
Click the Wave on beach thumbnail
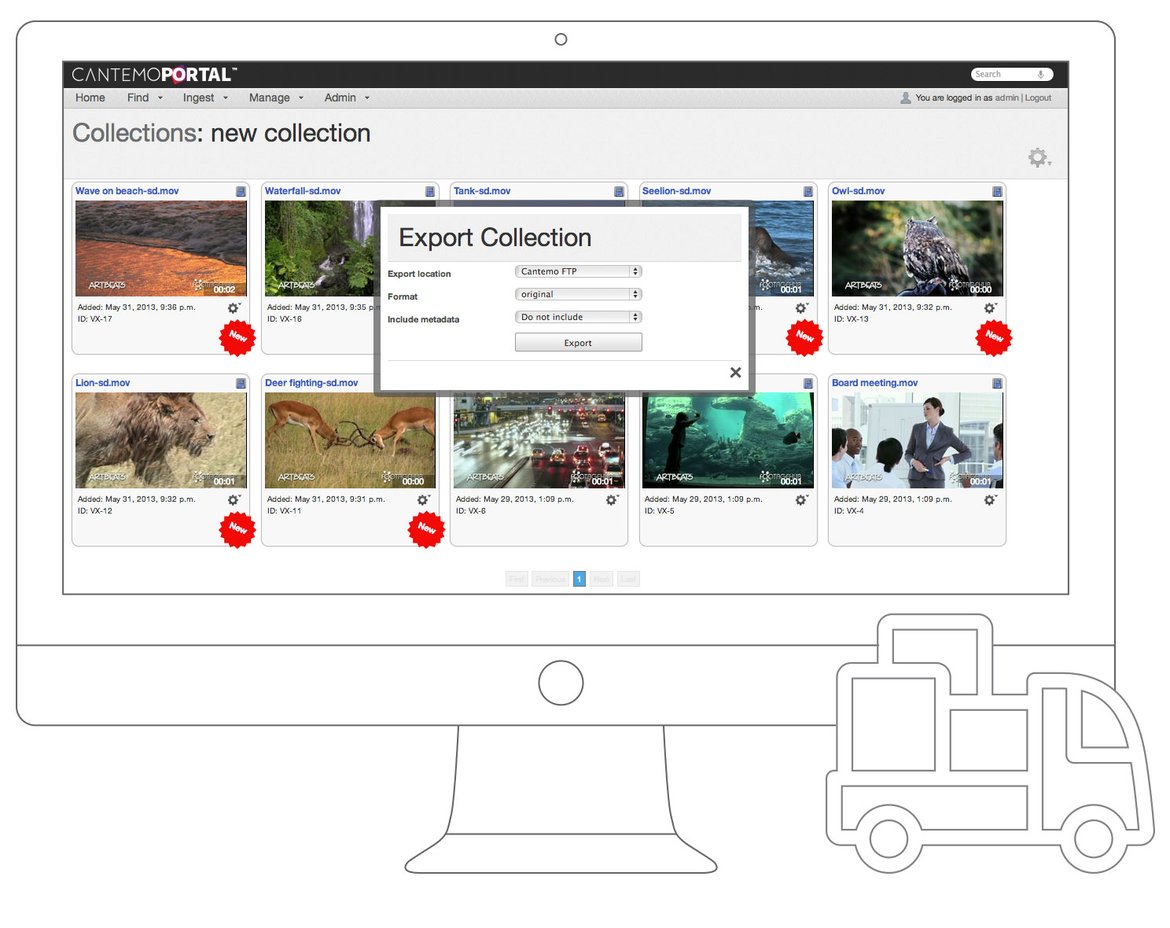(160, 248)
